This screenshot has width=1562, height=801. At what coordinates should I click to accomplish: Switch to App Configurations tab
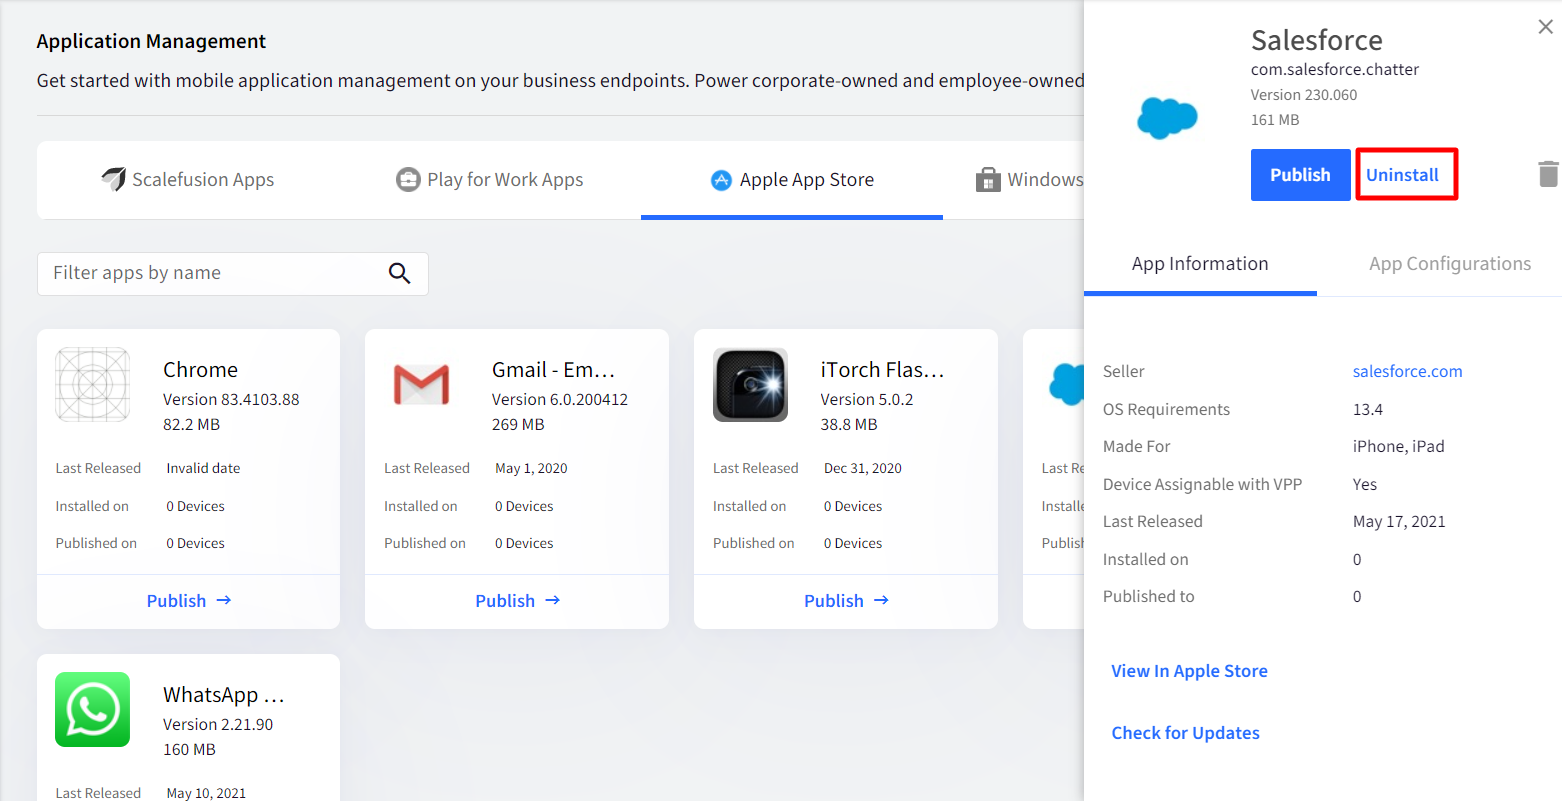1450,264
